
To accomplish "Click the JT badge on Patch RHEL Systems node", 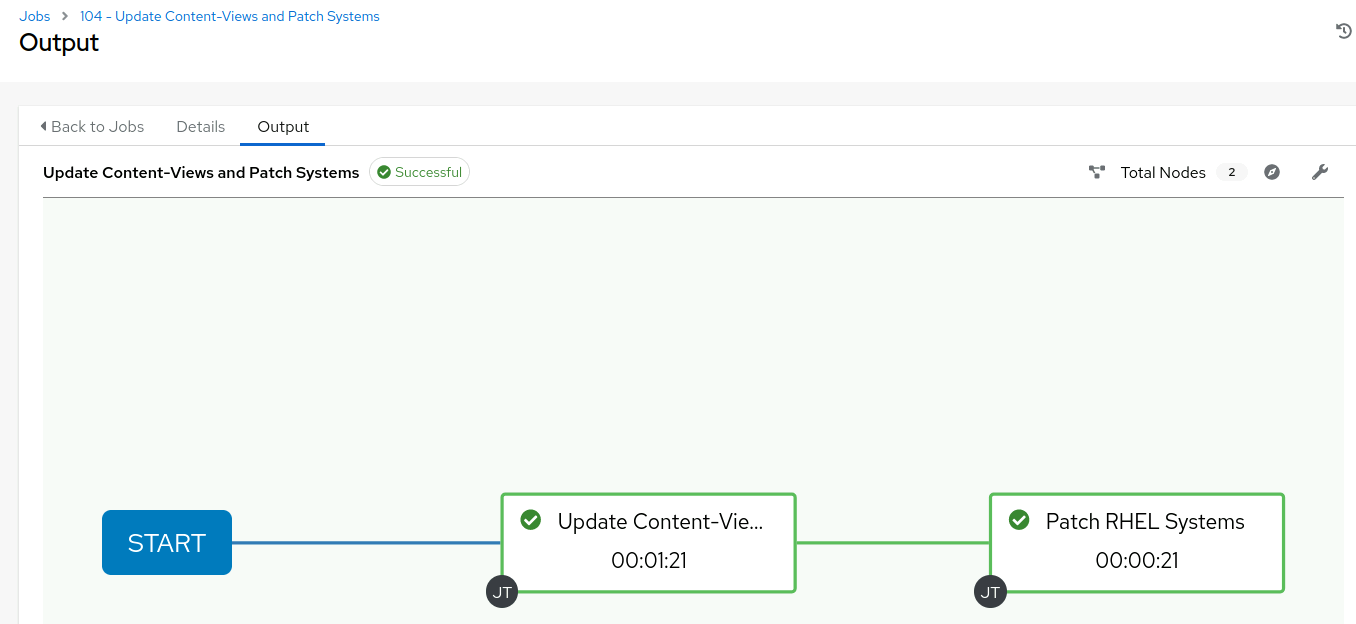I will (990, 592).
